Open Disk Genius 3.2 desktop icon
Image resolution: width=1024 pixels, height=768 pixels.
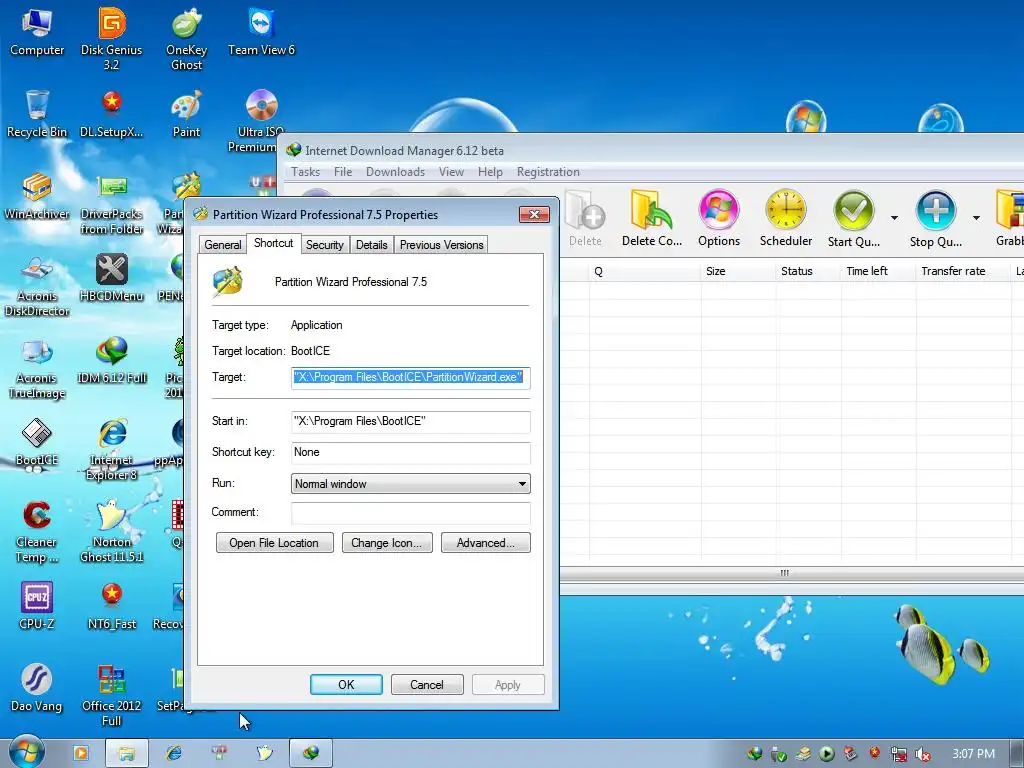pyautogui.click(x=111, y=38)
